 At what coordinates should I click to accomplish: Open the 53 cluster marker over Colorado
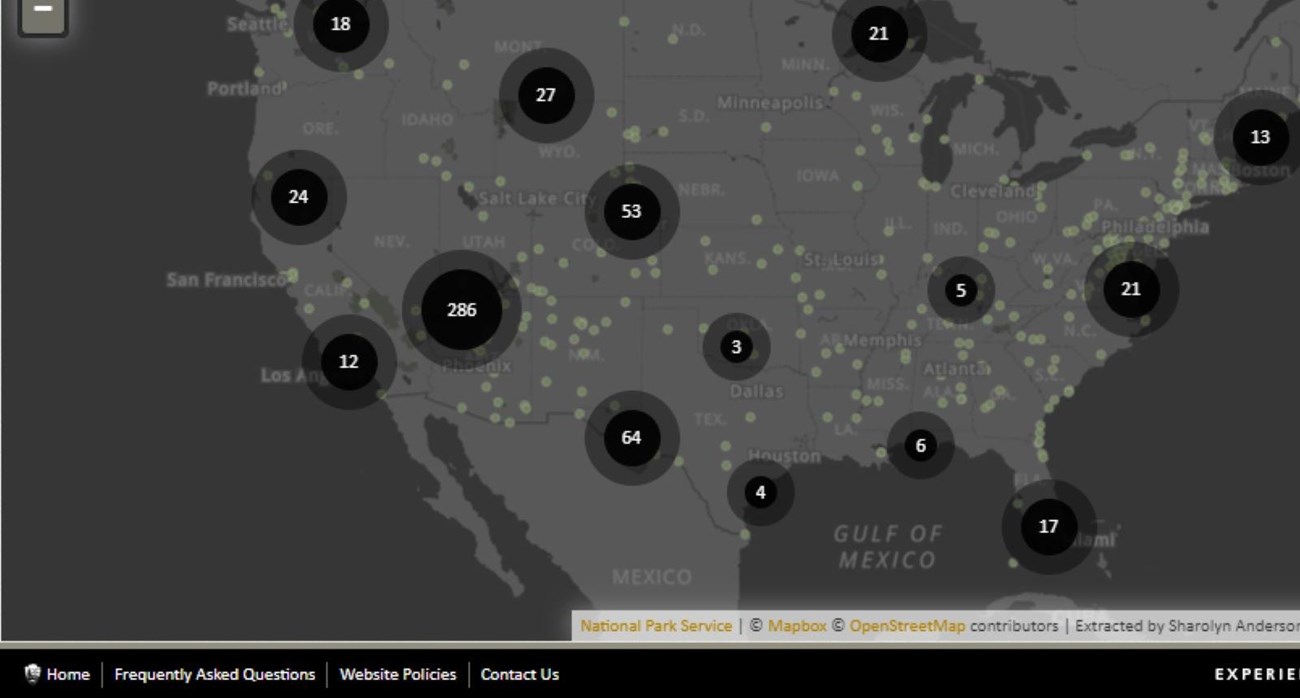click(x=632, y=211)
